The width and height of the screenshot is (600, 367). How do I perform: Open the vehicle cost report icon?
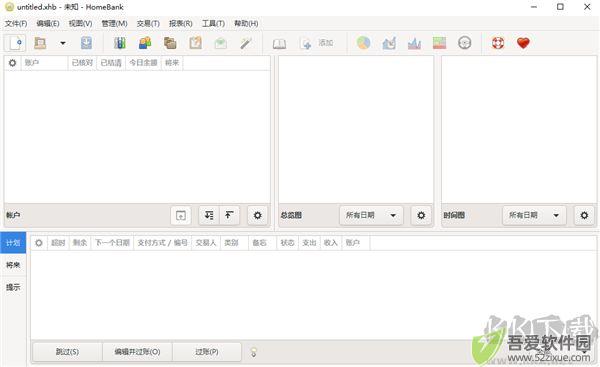point(465,43)
